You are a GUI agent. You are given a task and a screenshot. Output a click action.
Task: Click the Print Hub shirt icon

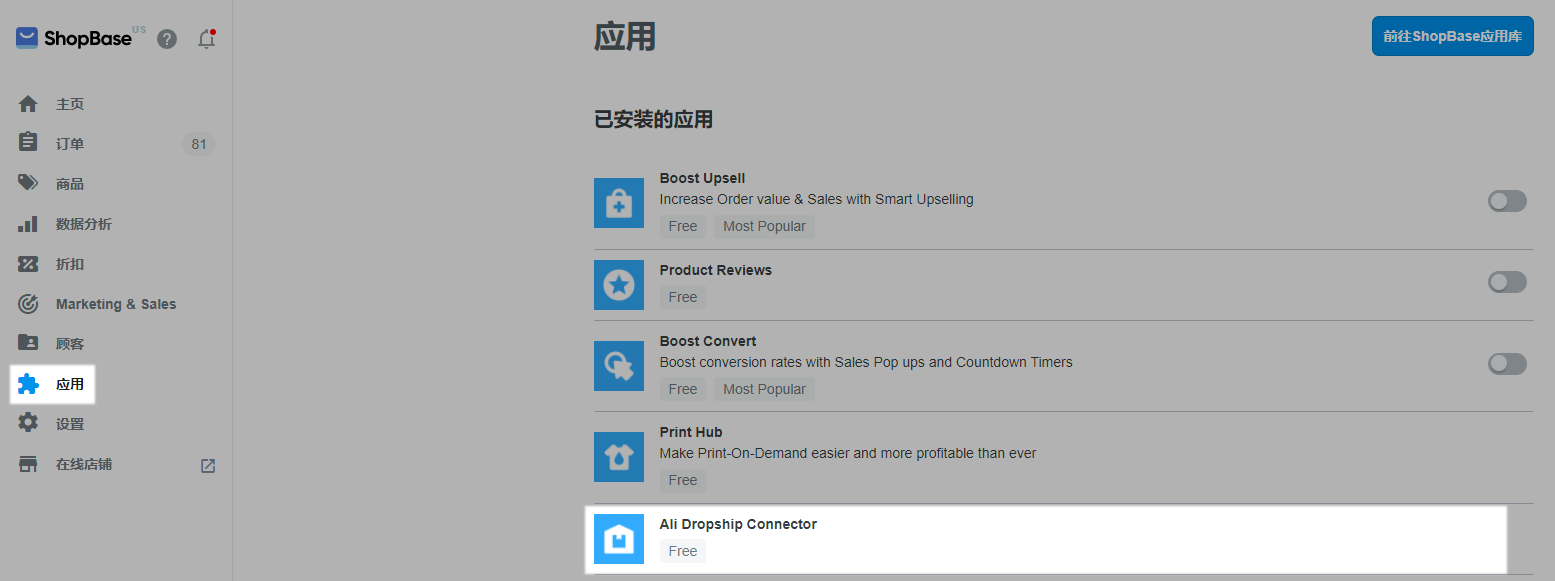coord(619,457)
